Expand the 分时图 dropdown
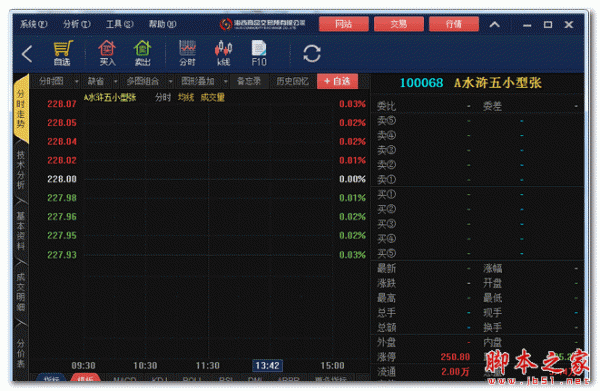Screen dimensions: 600x391 pos(77,81)
